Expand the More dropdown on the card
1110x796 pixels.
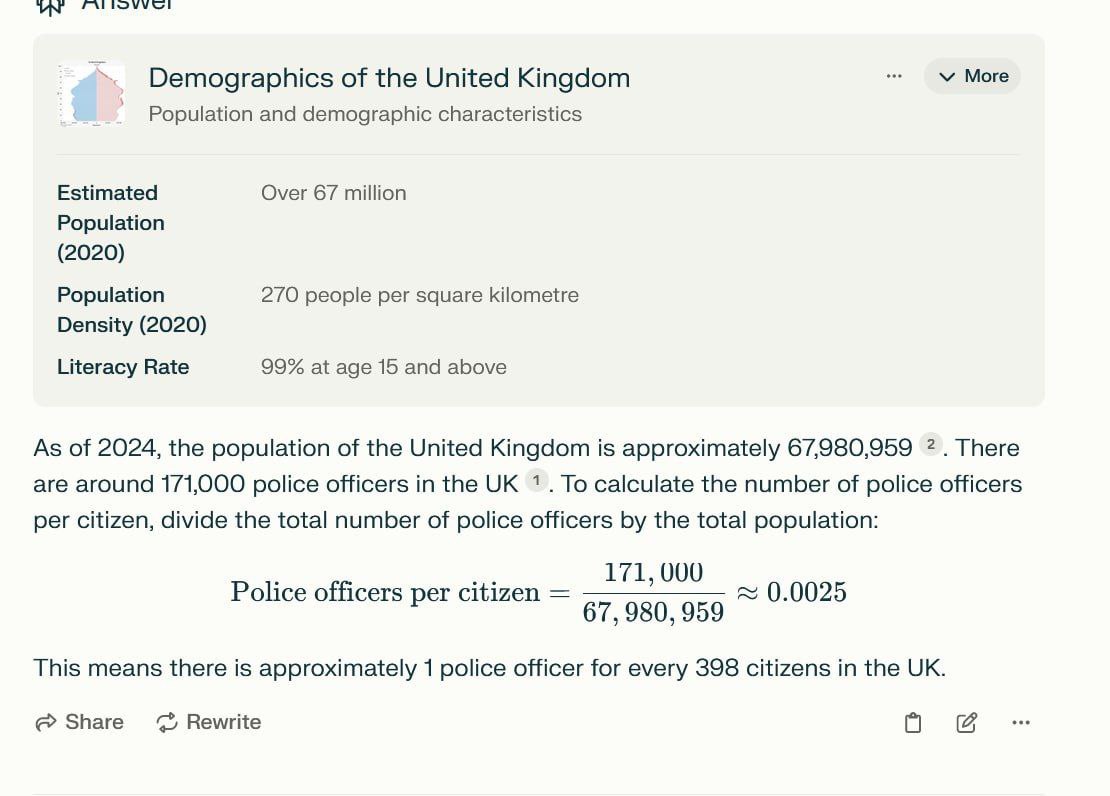click(972, 76)
